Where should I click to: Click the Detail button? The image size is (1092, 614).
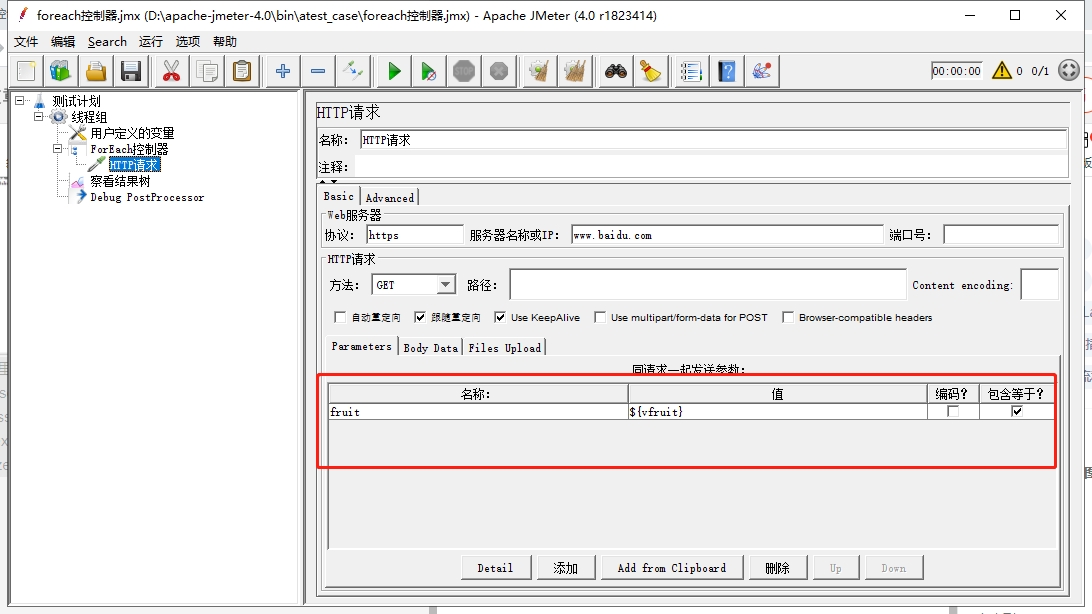(x=495, y=568)
